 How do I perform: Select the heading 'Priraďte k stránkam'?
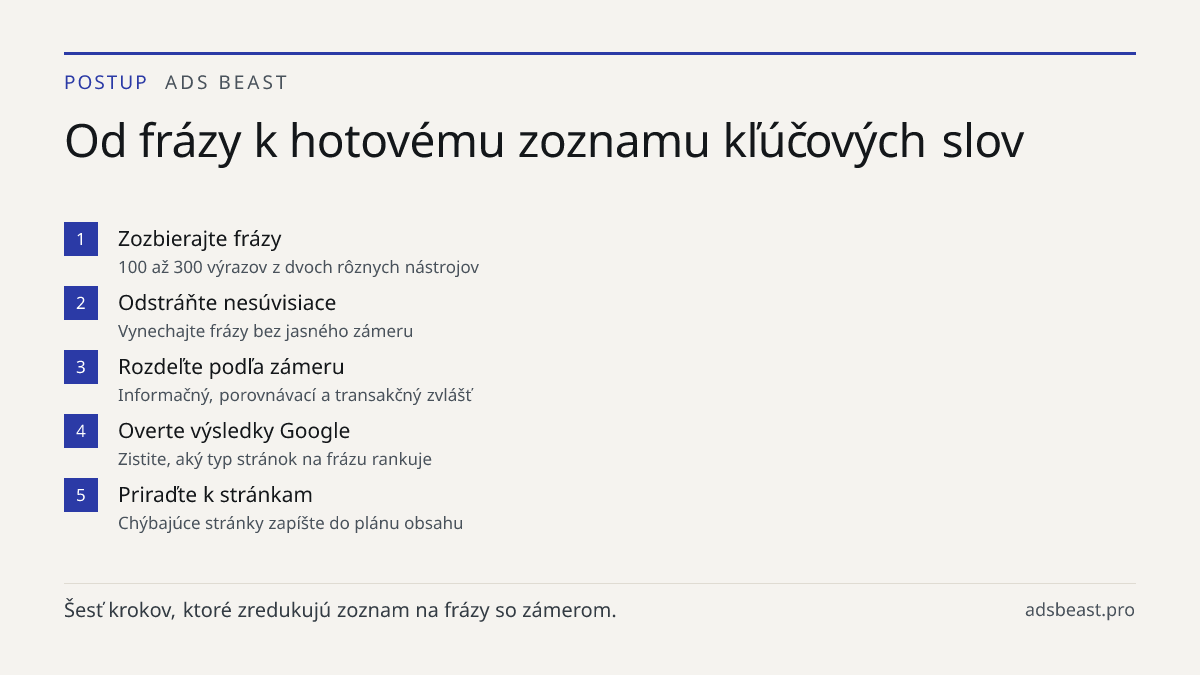point(215,495)
